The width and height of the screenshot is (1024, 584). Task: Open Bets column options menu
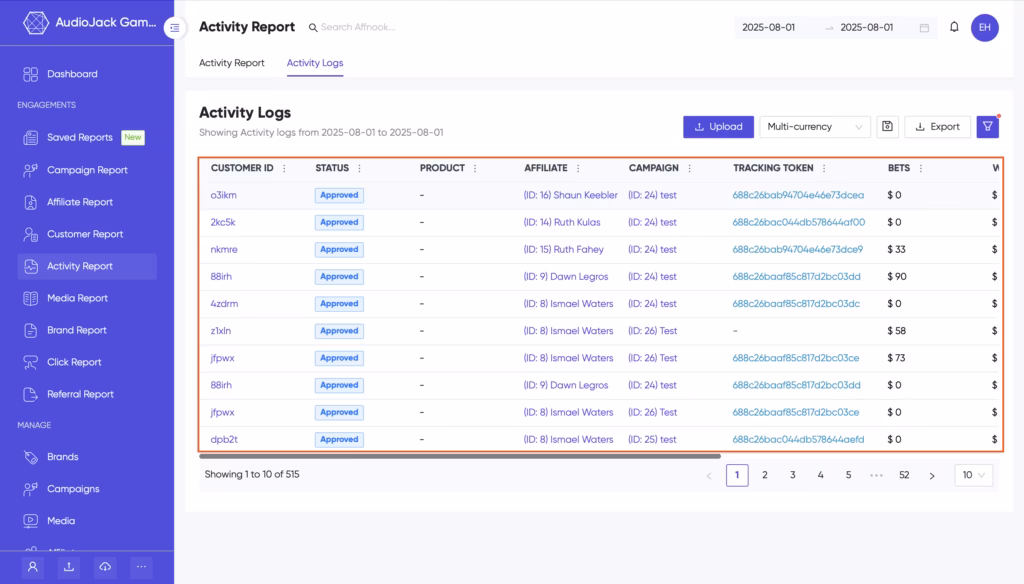921,169
